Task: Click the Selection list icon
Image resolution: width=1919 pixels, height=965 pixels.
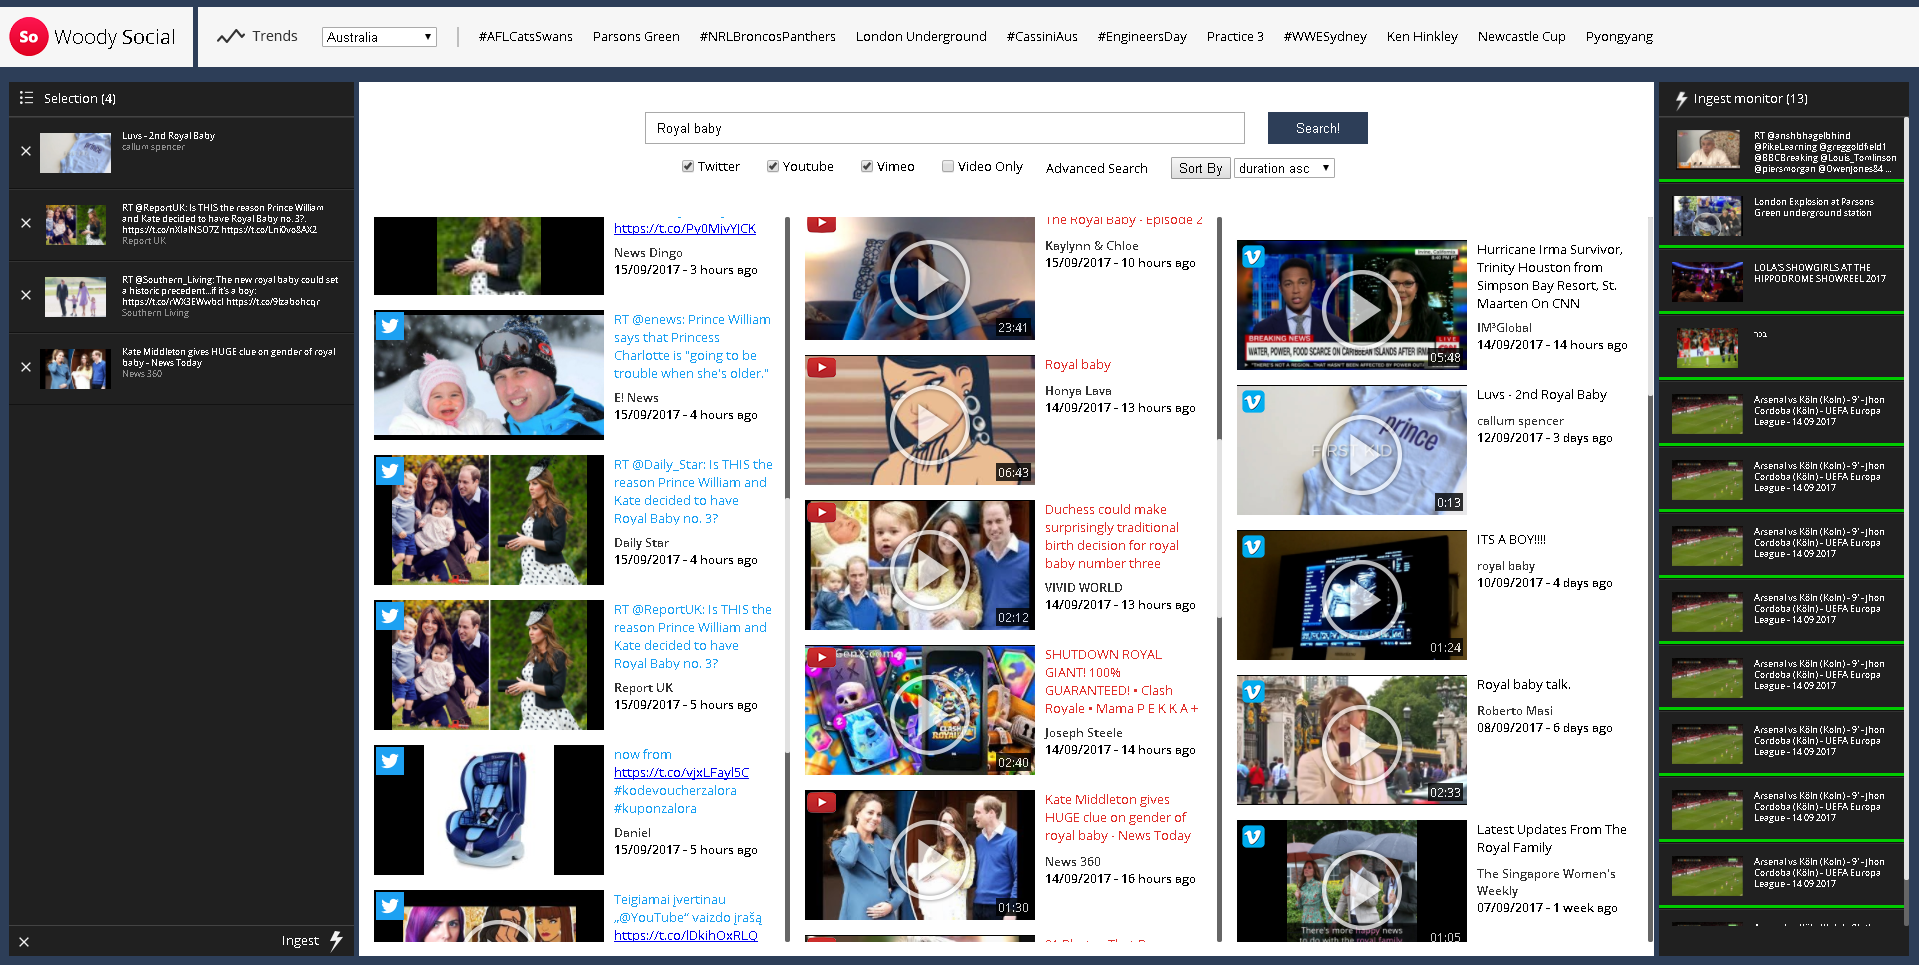Action: coord(26,98)
